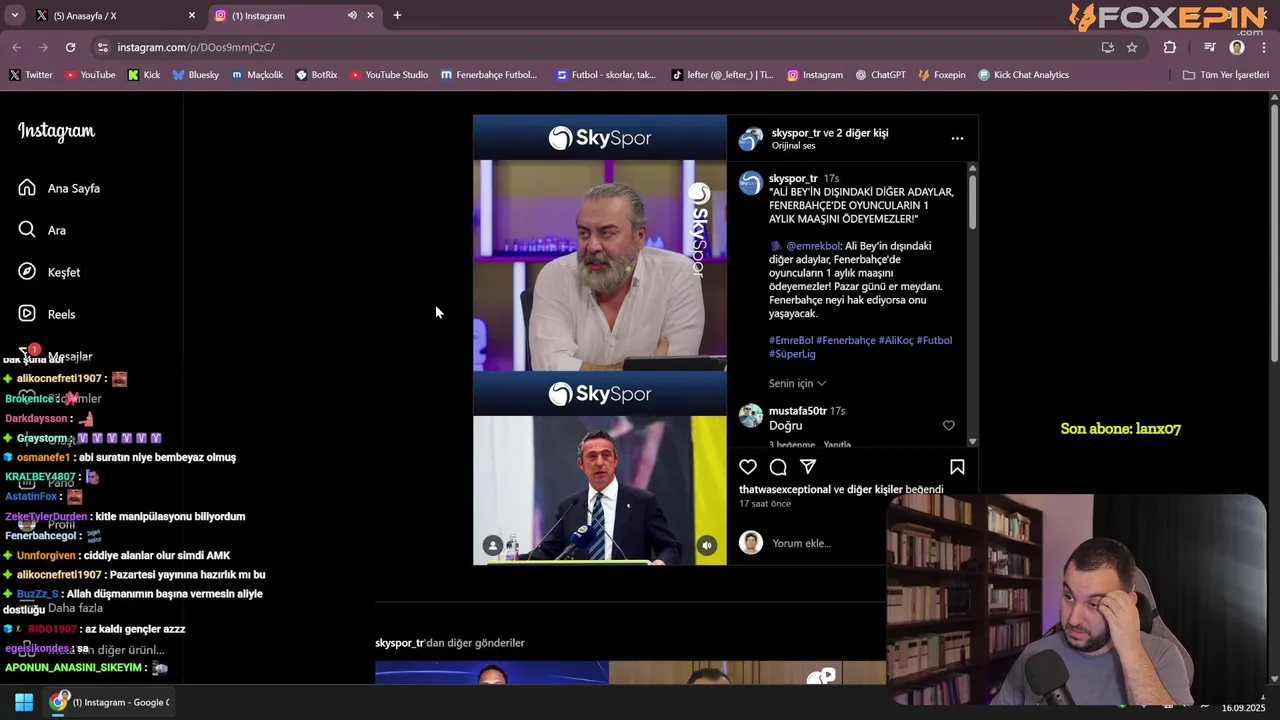Bookmark this page with the star icon

coord(1132,47)
